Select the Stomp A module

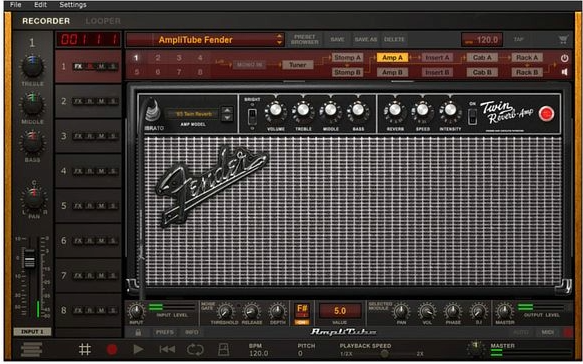[347, 58]
